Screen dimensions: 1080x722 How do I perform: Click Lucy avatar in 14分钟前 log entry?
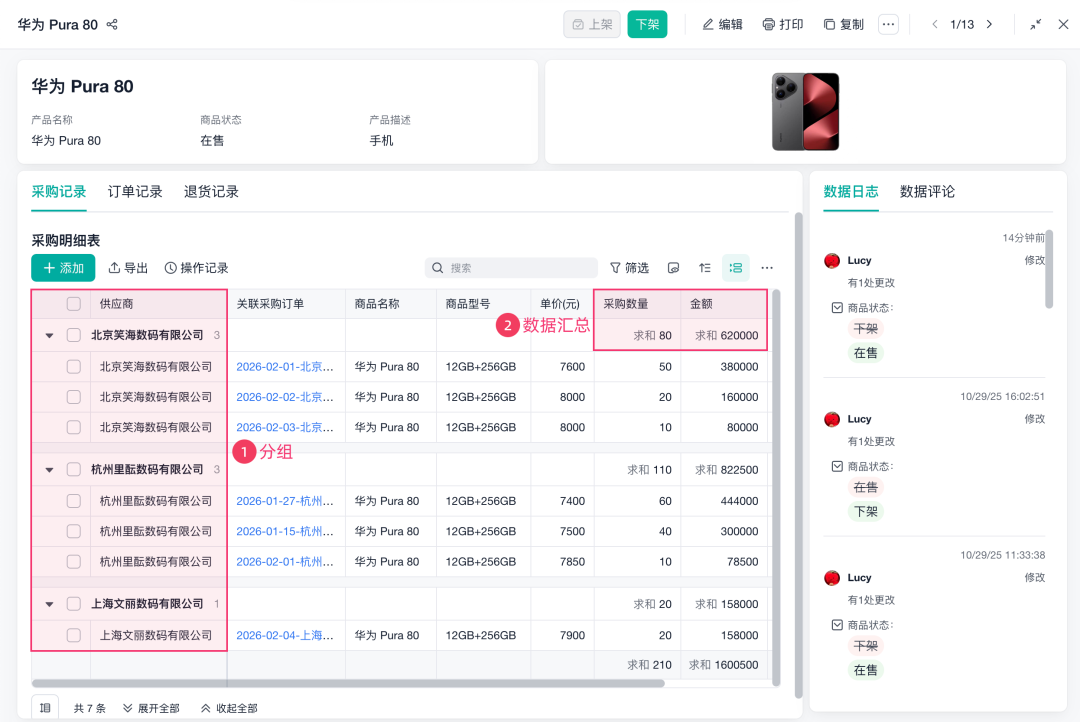point(832,260)
